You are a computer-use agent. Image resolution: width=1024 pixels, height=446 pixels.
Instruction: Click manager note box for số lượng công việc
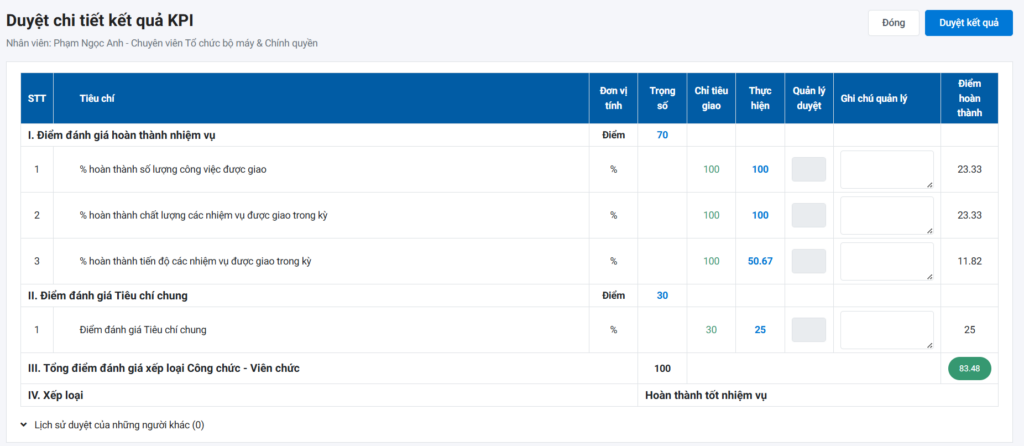887,169
